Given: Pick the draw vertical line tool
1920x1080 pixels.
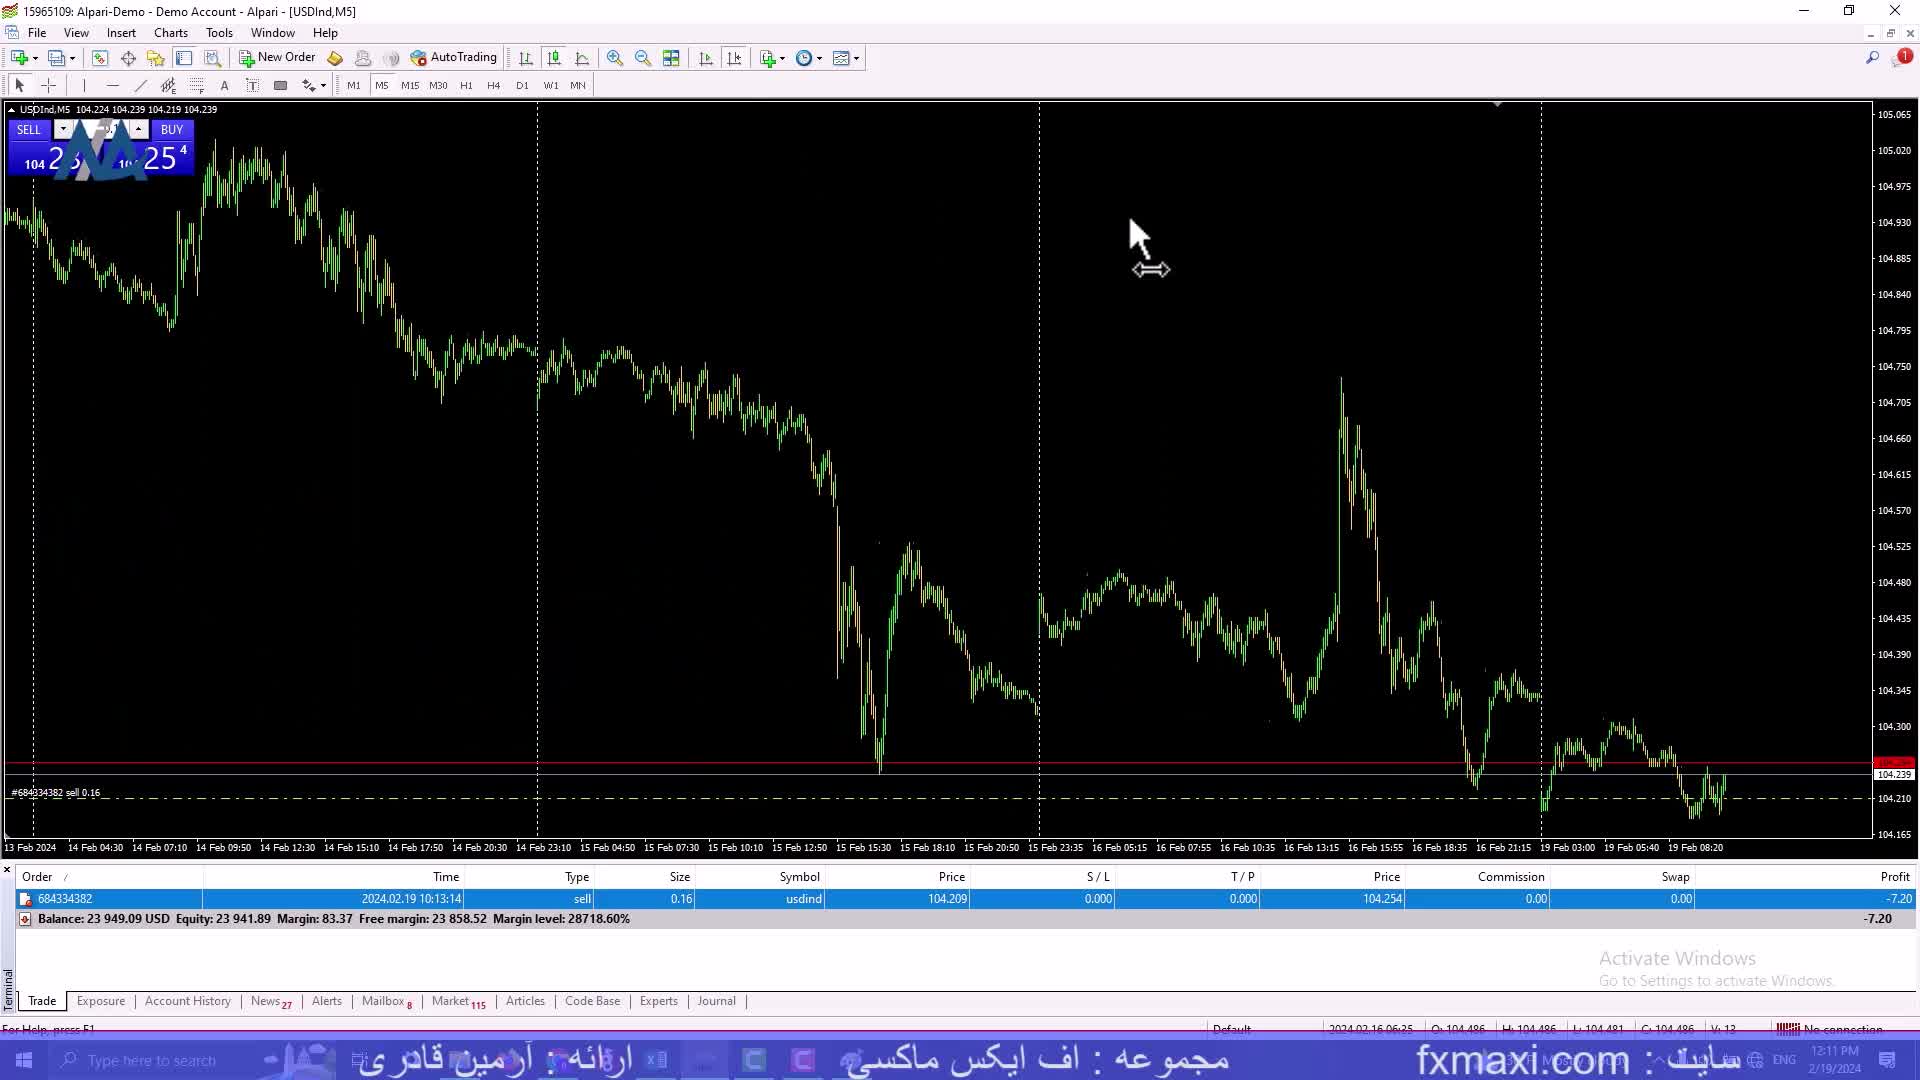Looking at the screenshot, I should tap(85, 86).
